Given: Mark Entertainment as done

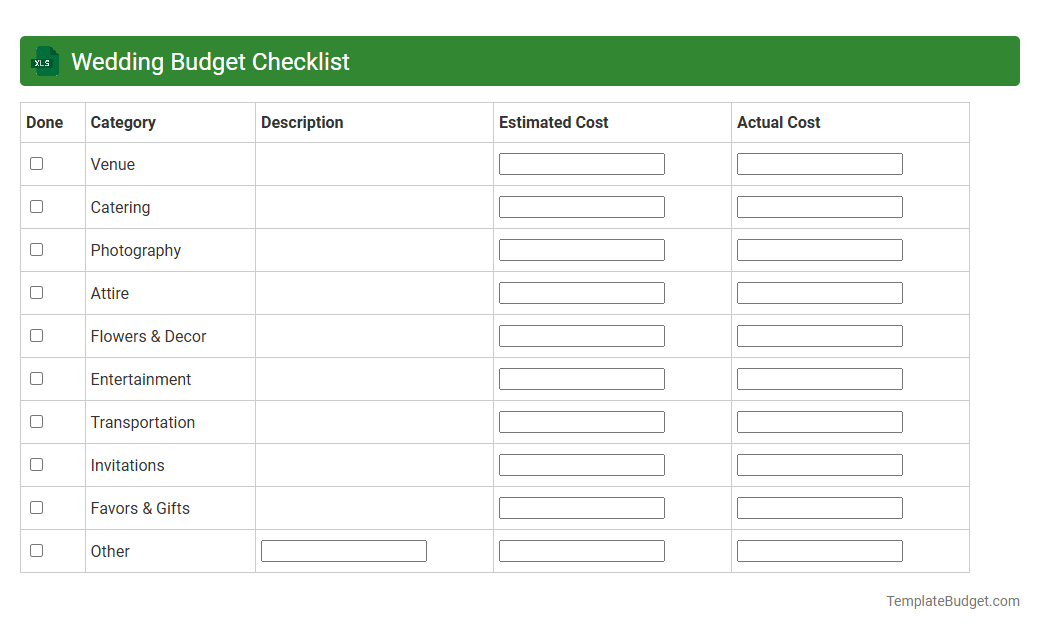Looking at the screenshot, I should click(x=36, y=378).
